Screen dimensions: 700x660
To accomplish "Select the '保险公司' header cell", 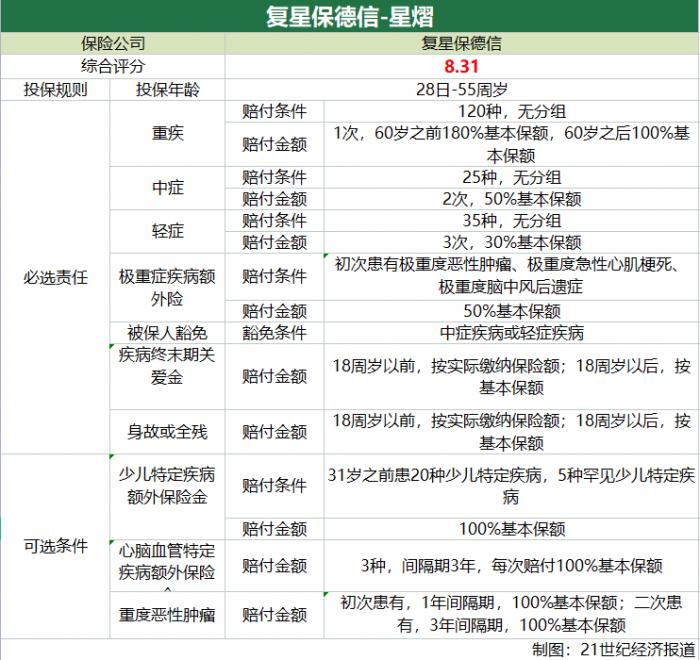I will point(113,44).
